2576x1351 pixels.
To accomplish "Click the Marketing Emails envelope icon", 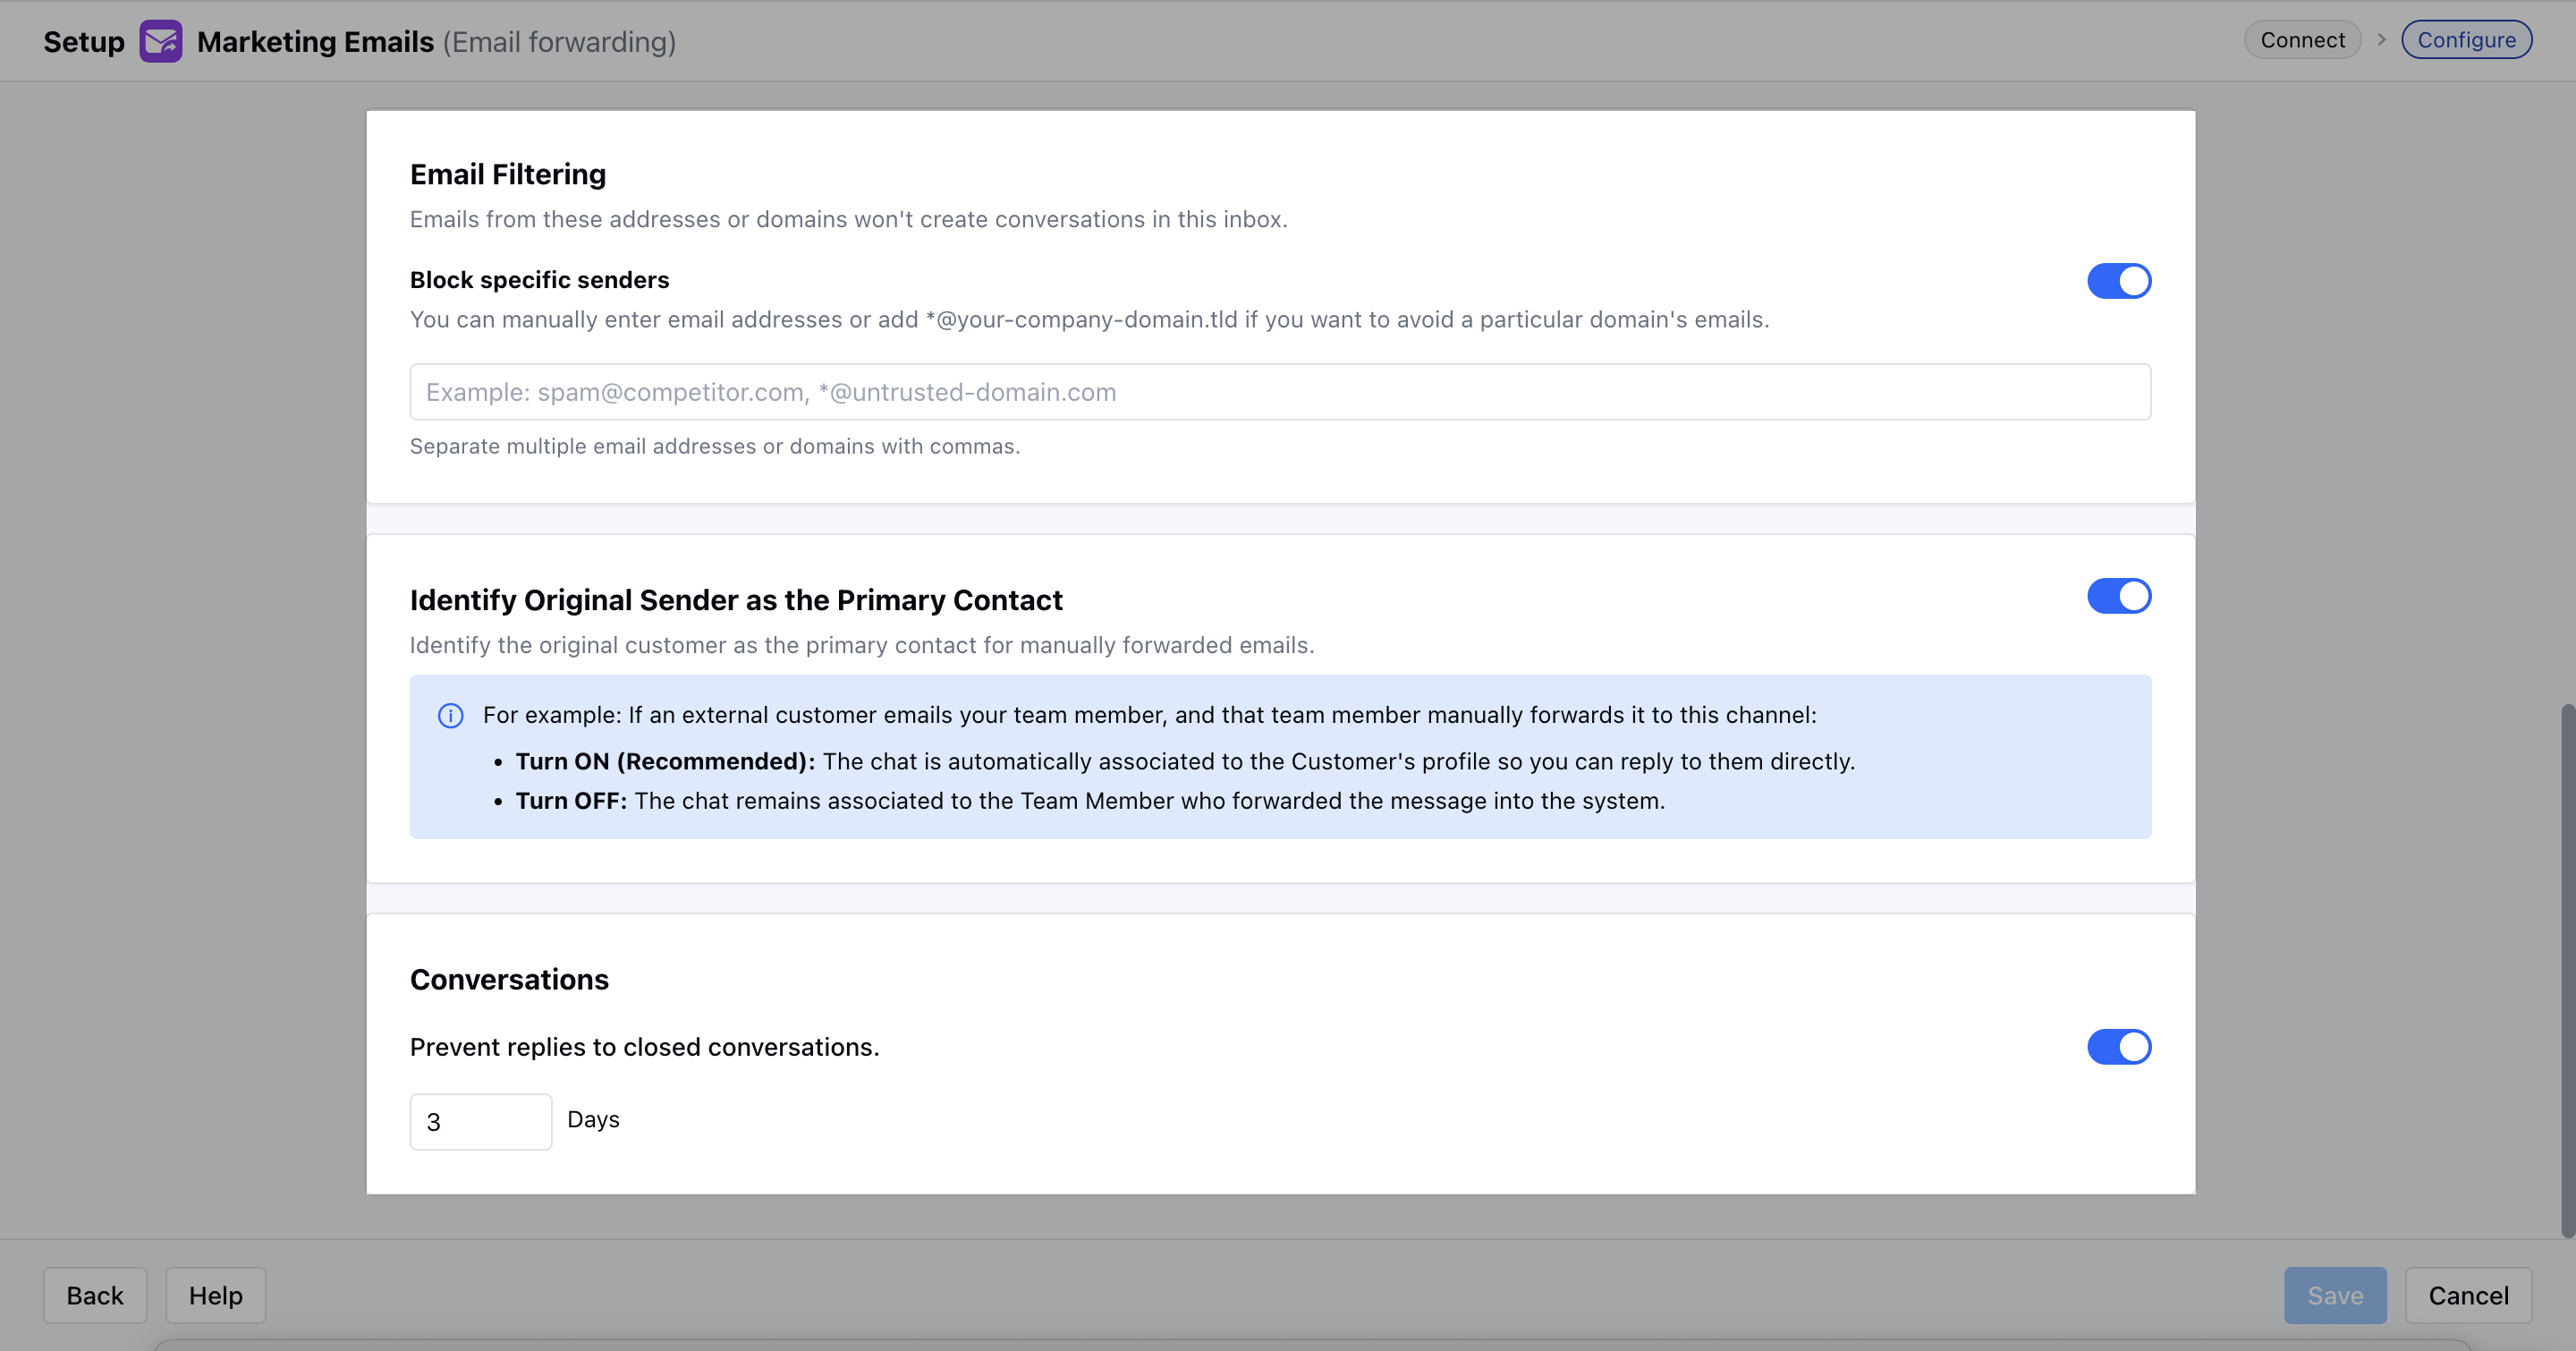I will [x=161, y=41].
